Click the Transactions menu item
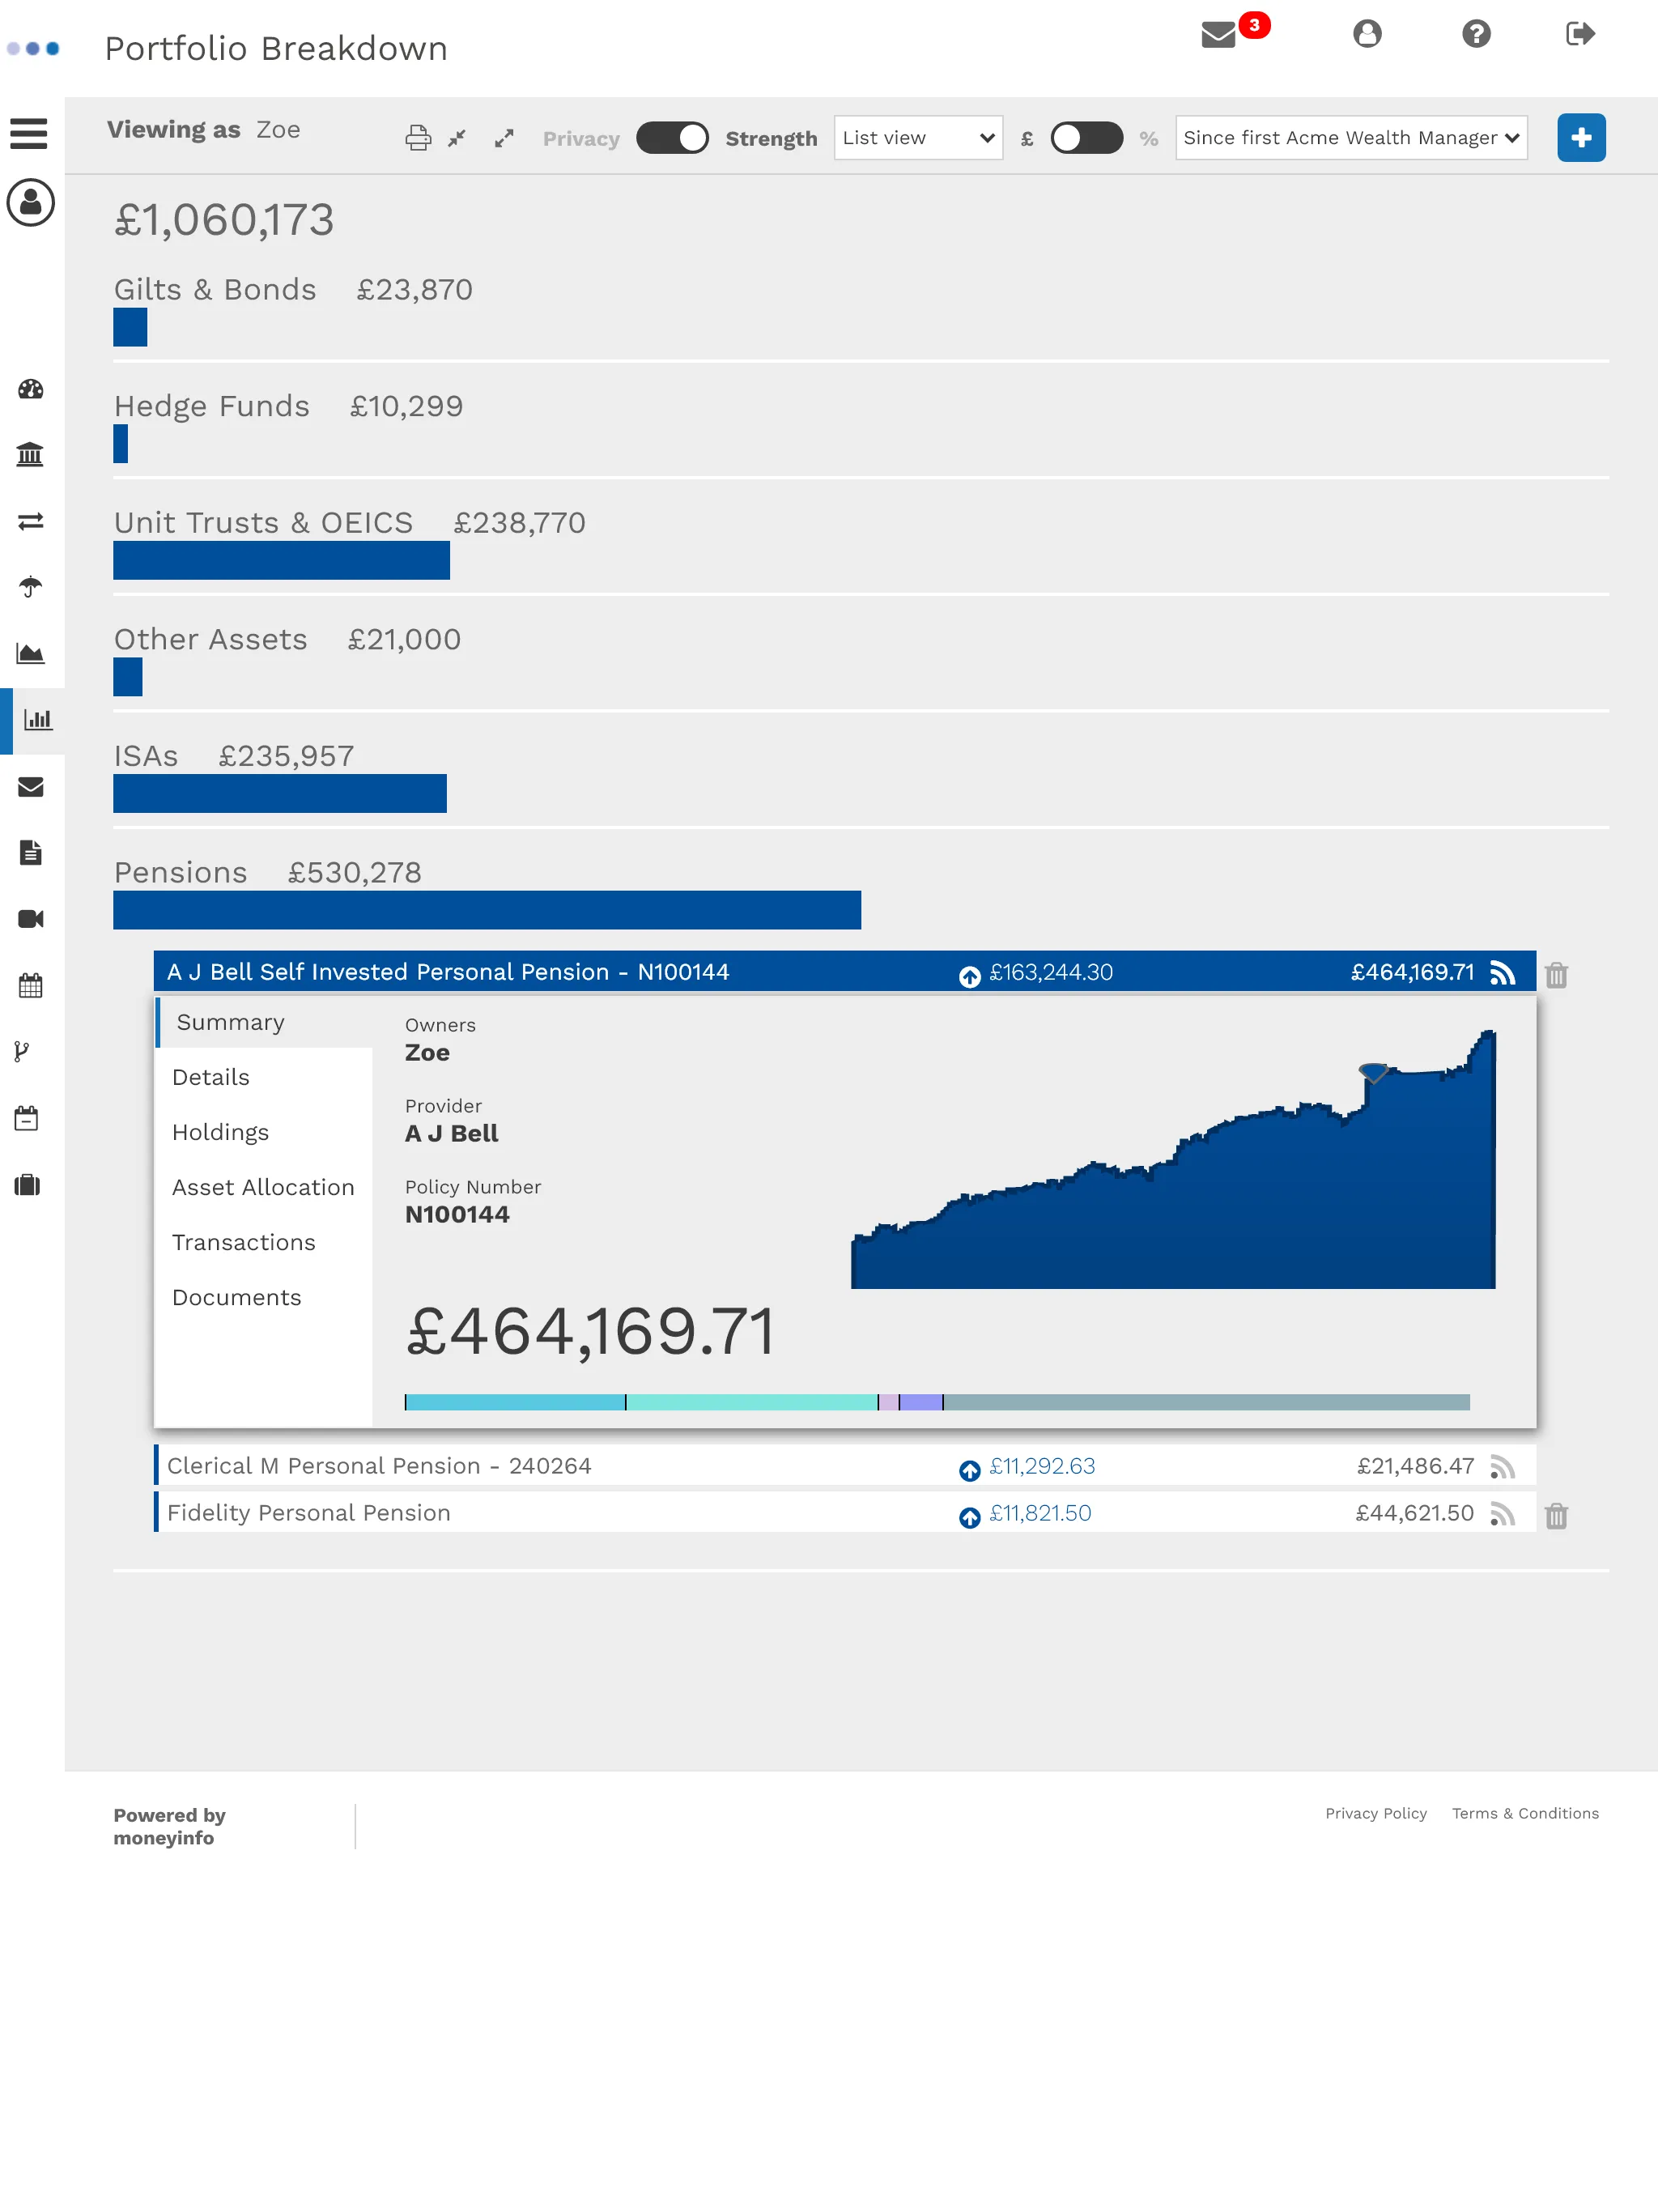1658x2212 pixels. tap(242, 1242)
